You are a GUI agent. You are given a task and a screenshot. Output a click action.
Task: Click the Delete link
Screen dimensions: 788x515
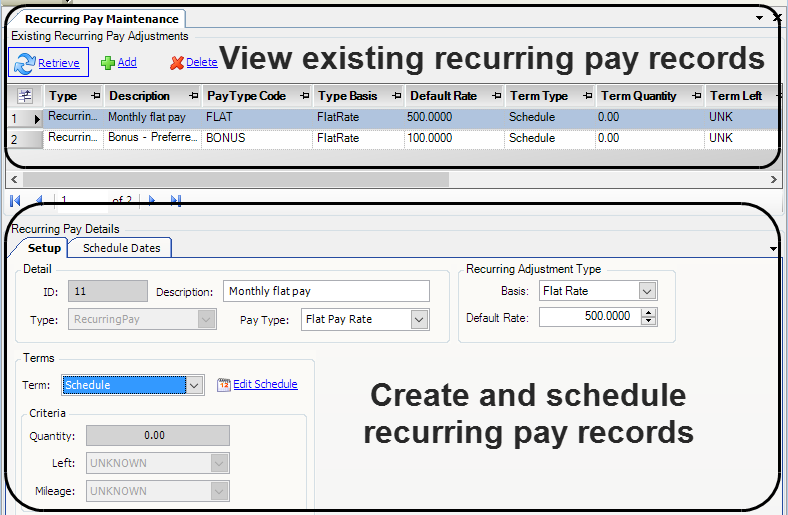[201, 63]
